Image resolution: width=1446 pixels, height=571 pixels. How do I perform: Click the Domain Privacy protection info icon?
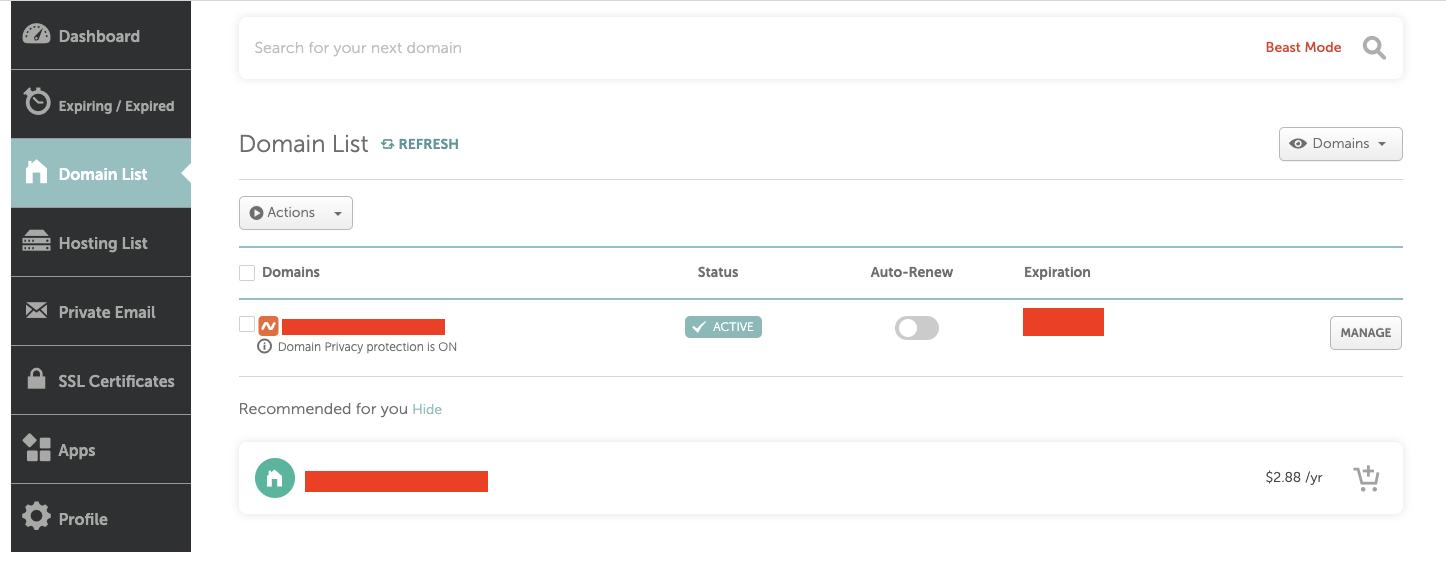[x=265, y=347]
